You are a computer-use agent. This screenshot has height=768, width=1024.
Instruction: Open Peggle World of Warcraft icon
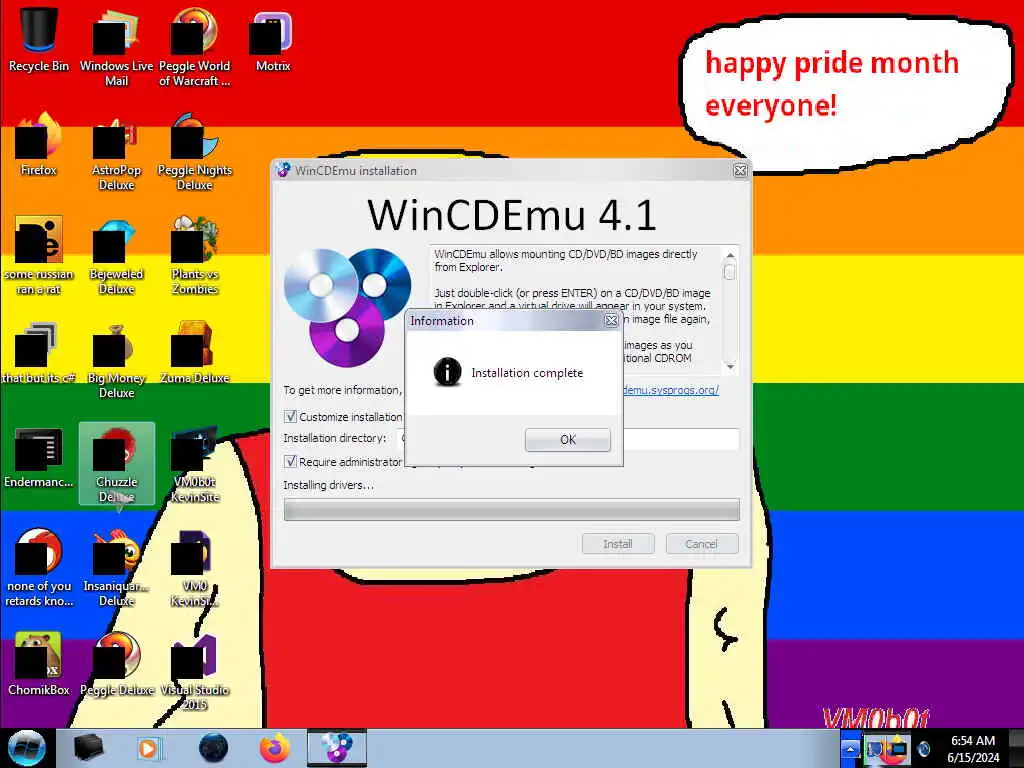click(195, 47)
